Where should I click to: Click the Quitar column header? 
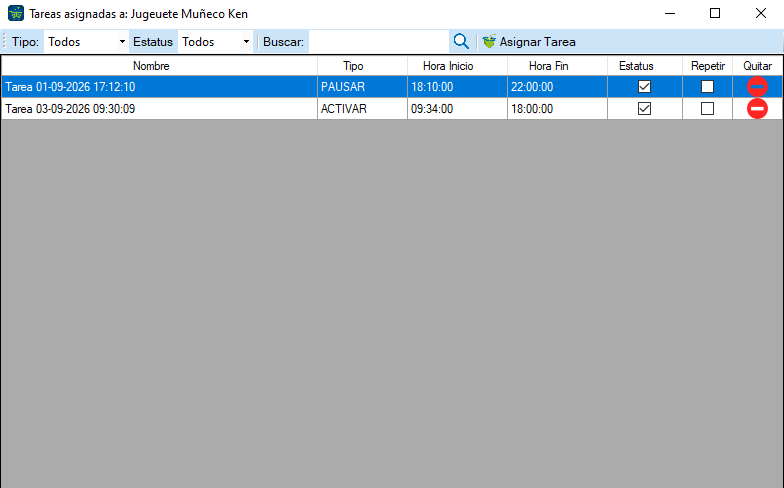coord(757,66)
